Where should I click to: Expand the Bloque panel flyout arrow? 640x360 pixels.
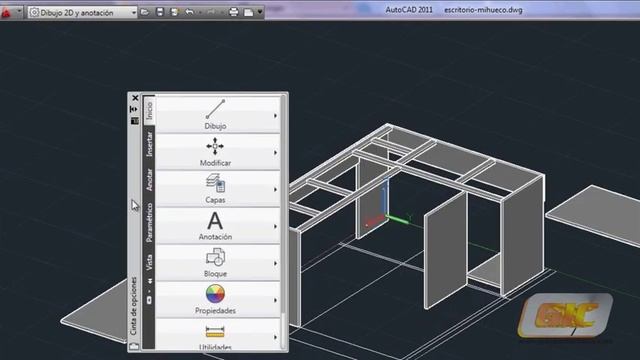click(276, 263)
